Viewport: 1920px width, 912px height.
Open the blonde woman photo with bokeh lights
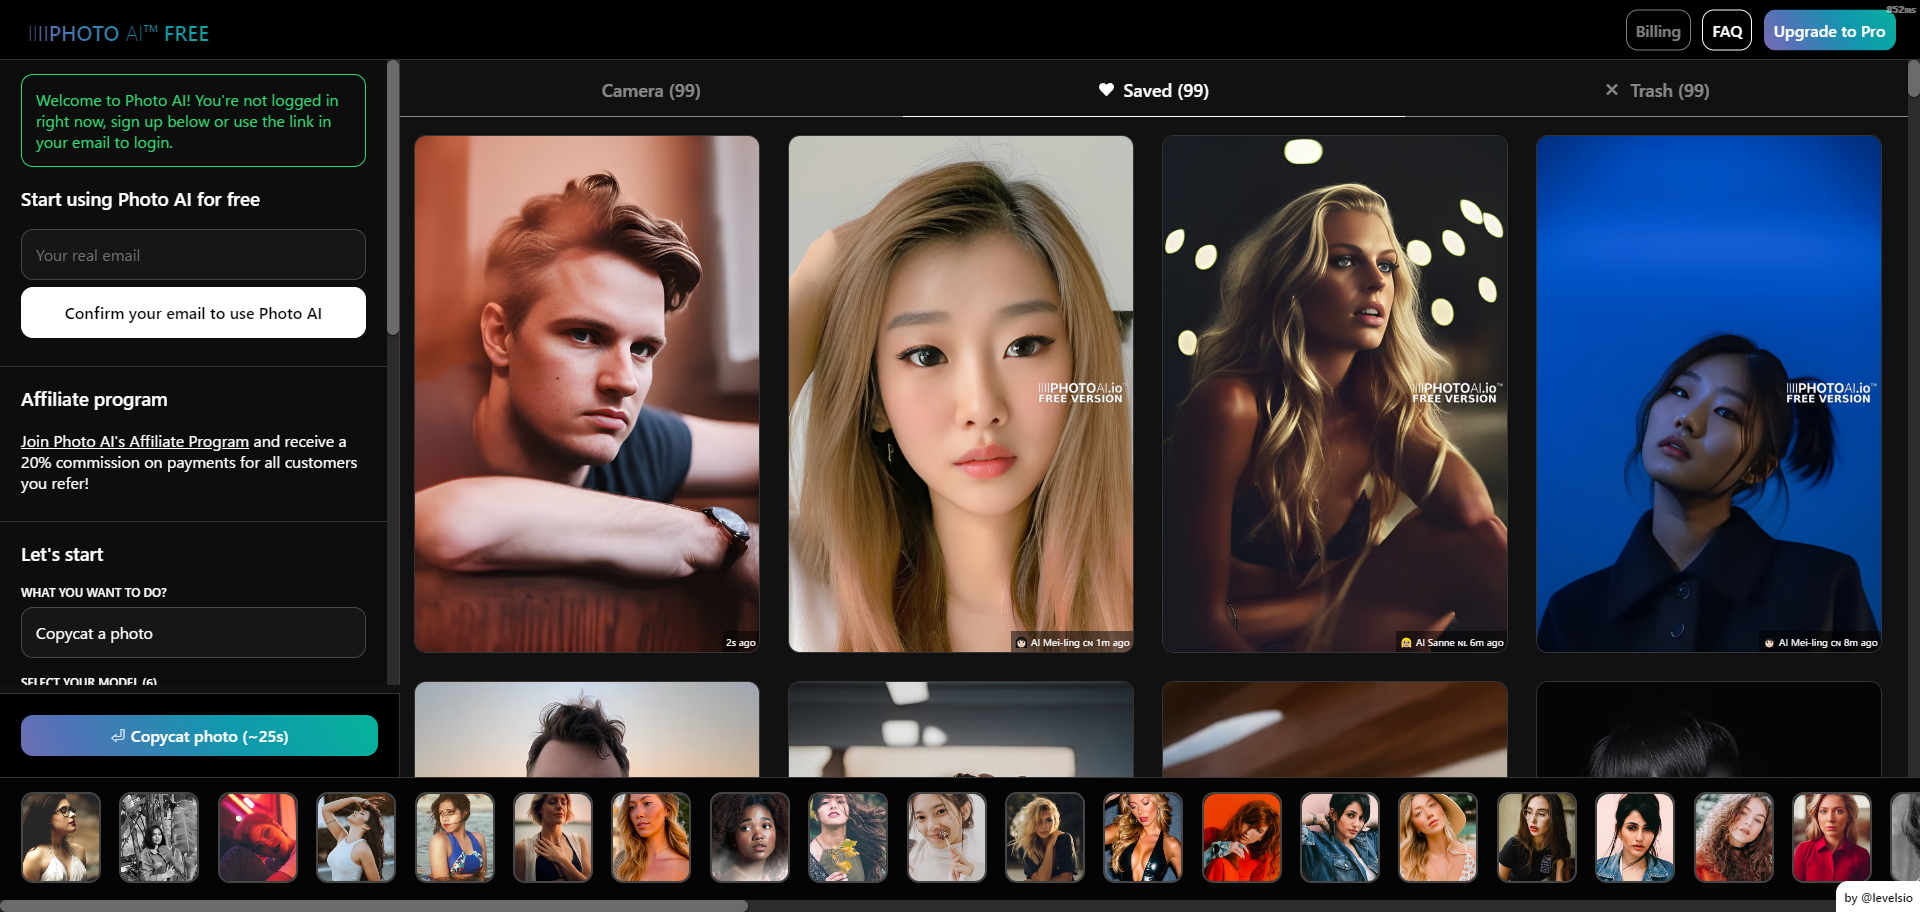tap(1335, 394)
